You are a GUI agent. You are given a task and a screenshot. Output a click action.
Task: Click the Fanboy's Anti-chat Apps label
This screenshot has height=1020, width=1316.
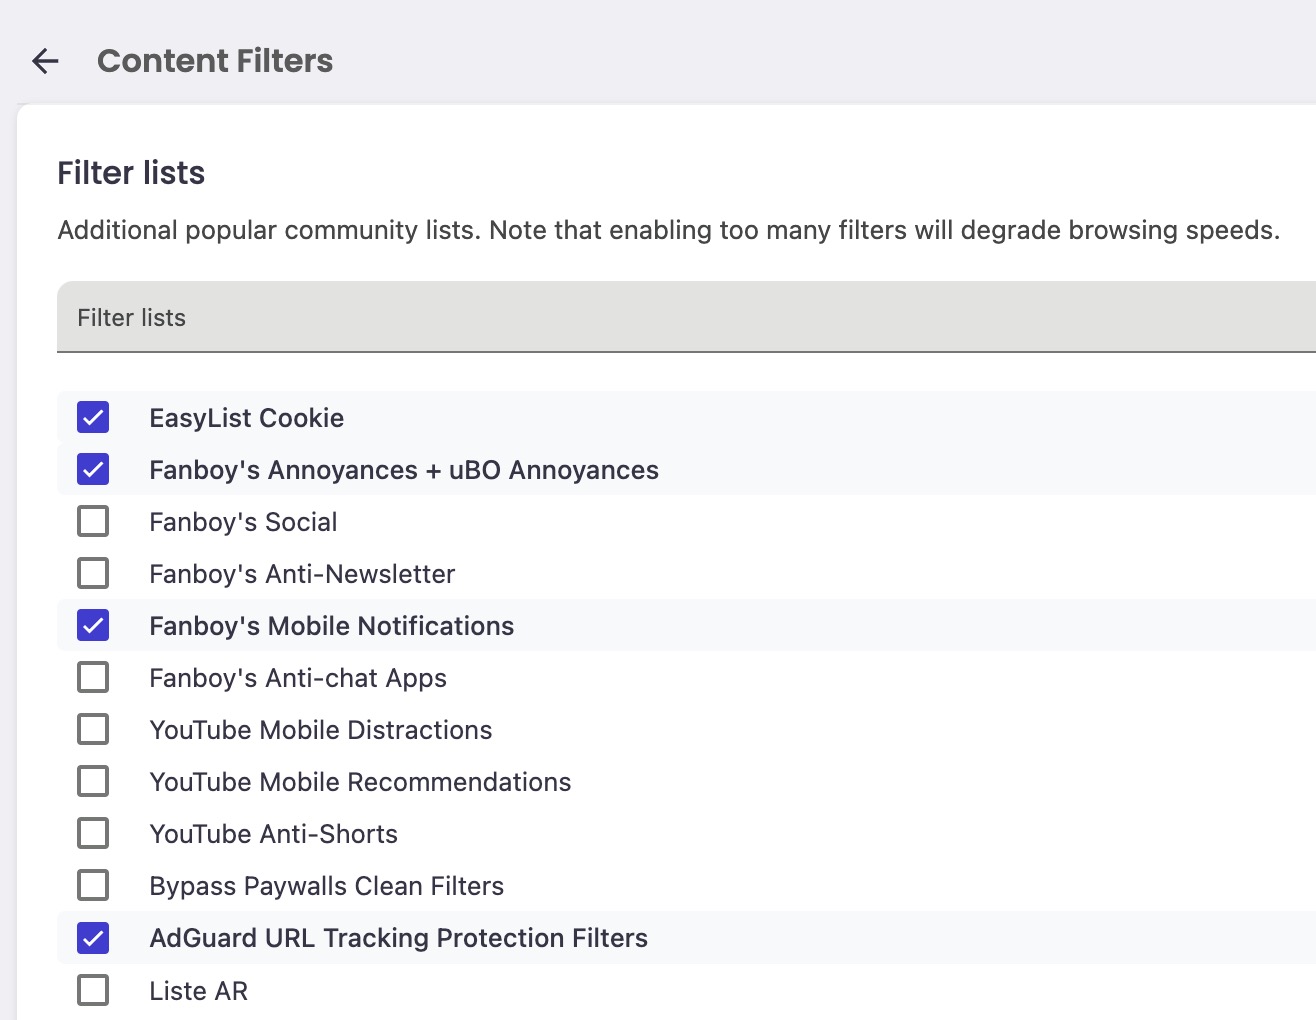(x=298, y=678)
